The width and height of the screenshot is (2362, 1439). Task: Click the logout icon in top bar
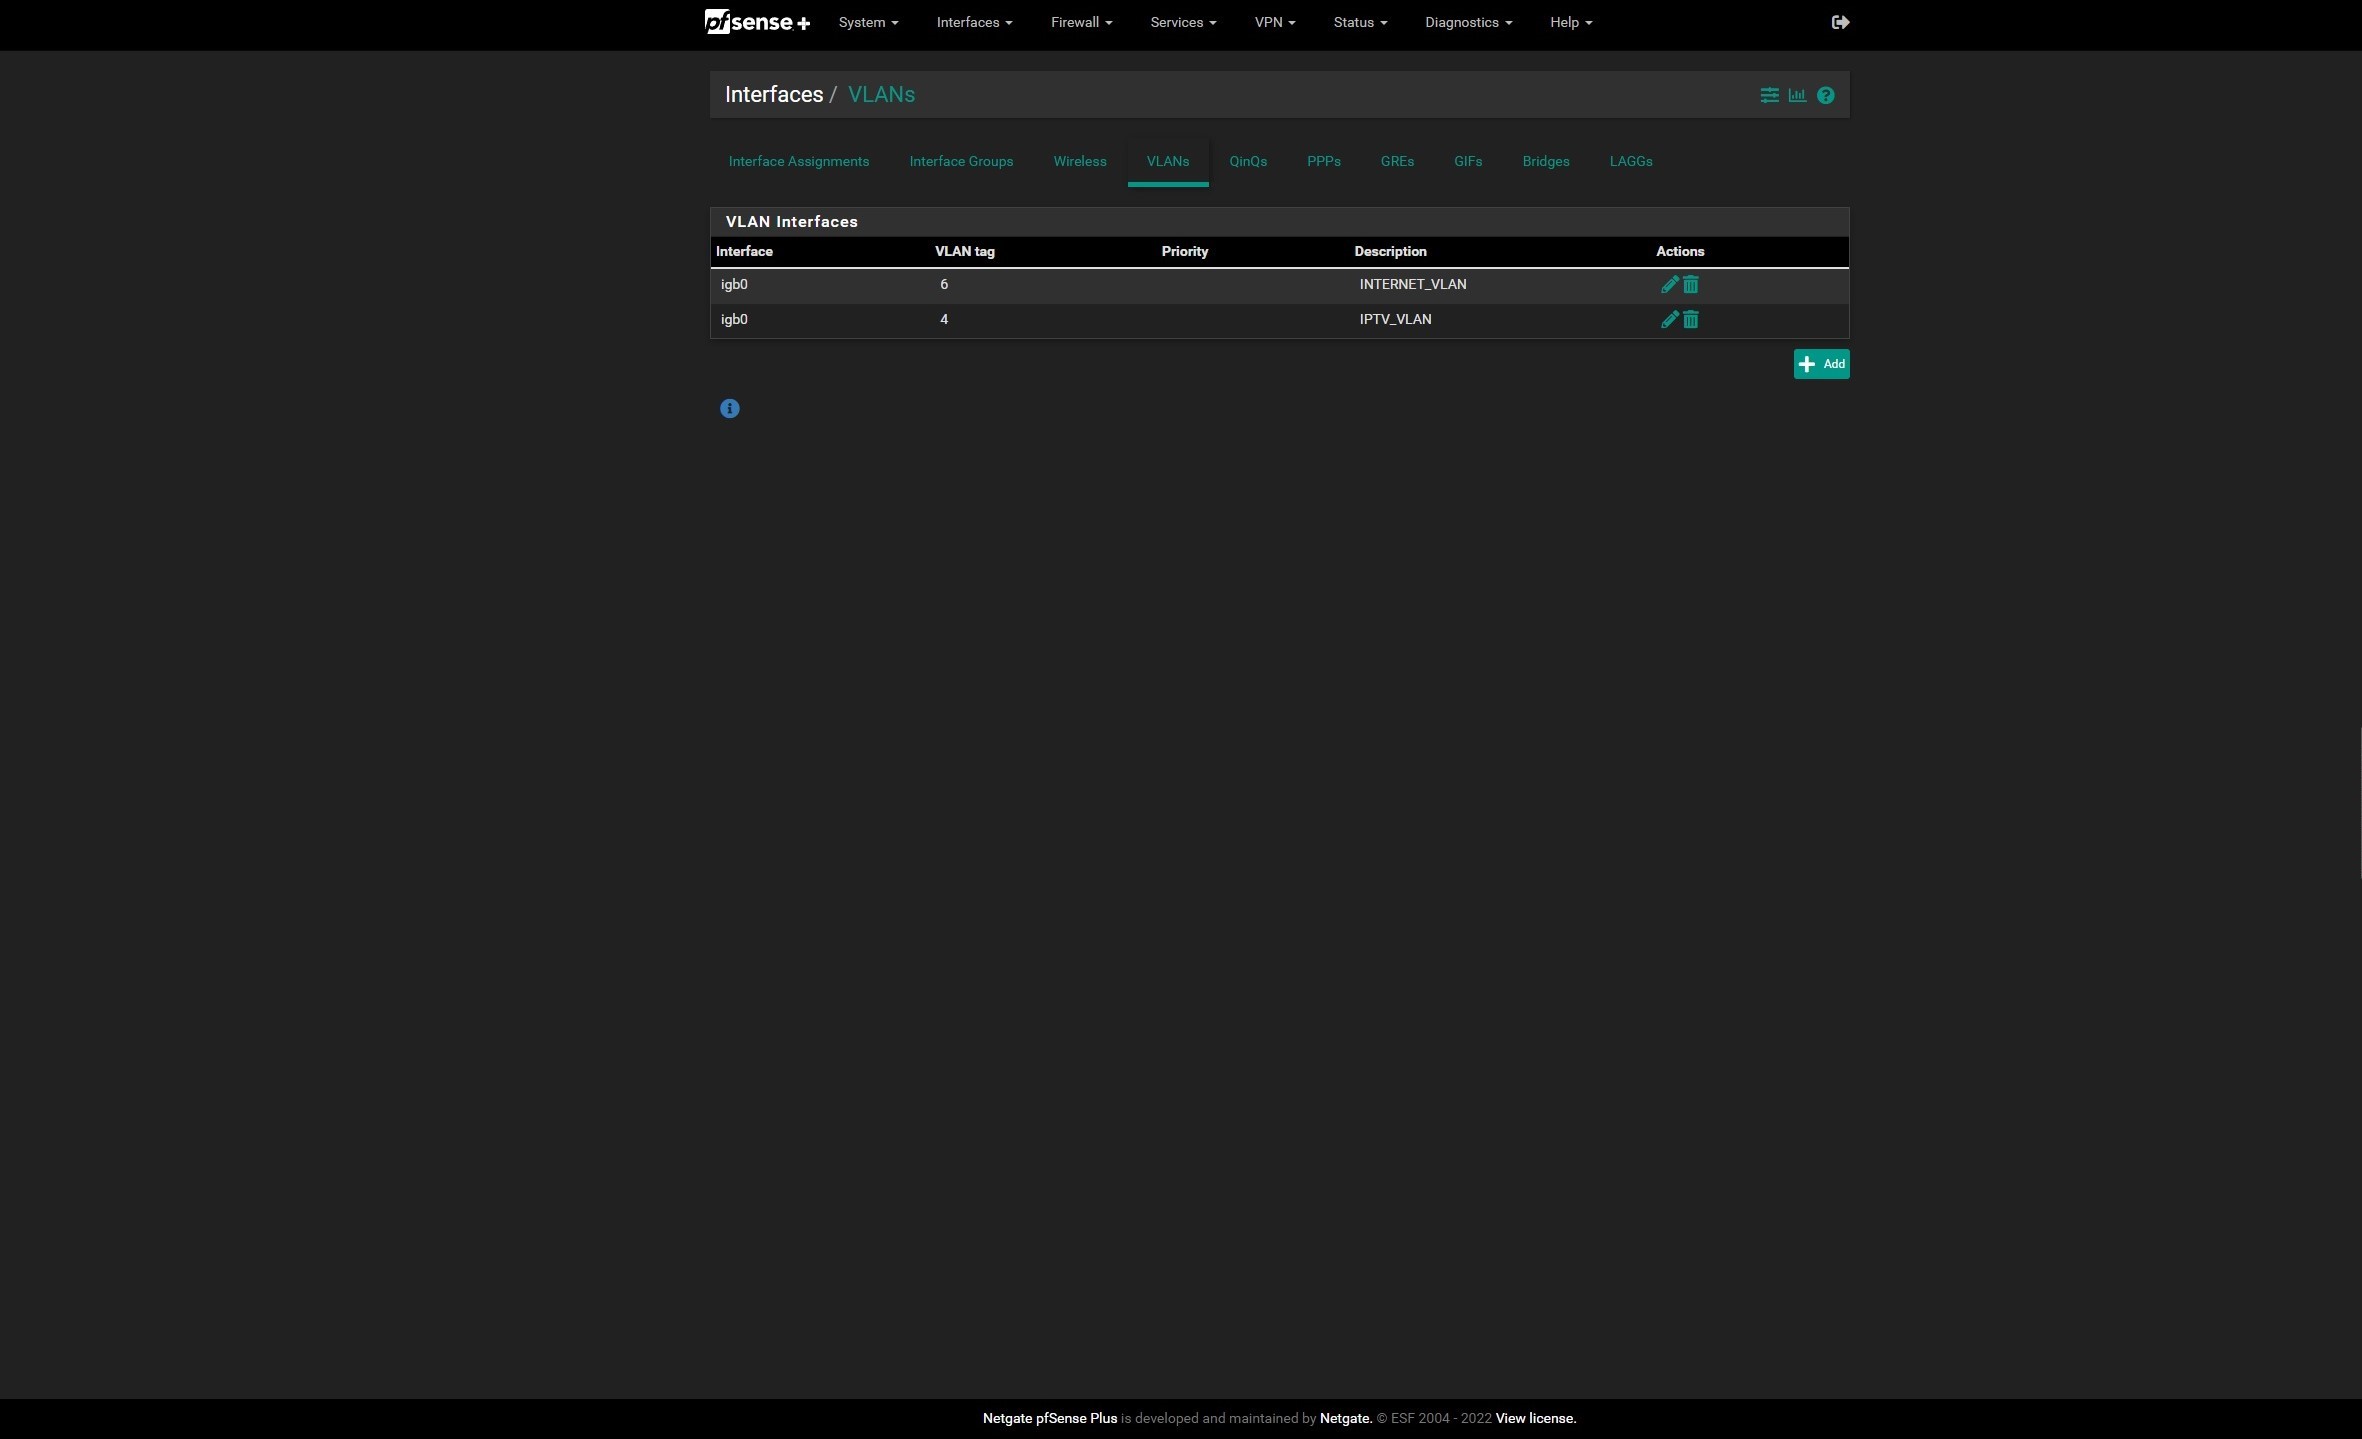click(1839, 22)
